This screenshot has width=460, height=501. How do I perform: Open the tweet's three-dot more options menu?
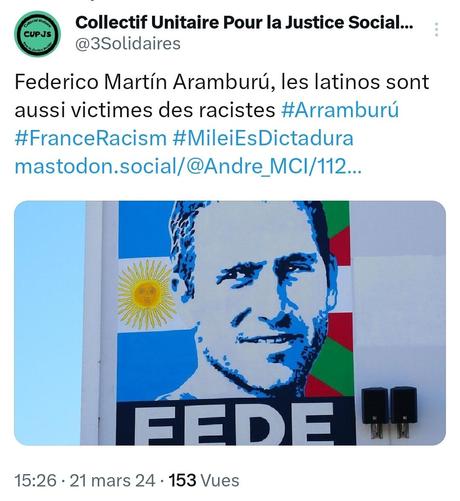coord(436,30)
